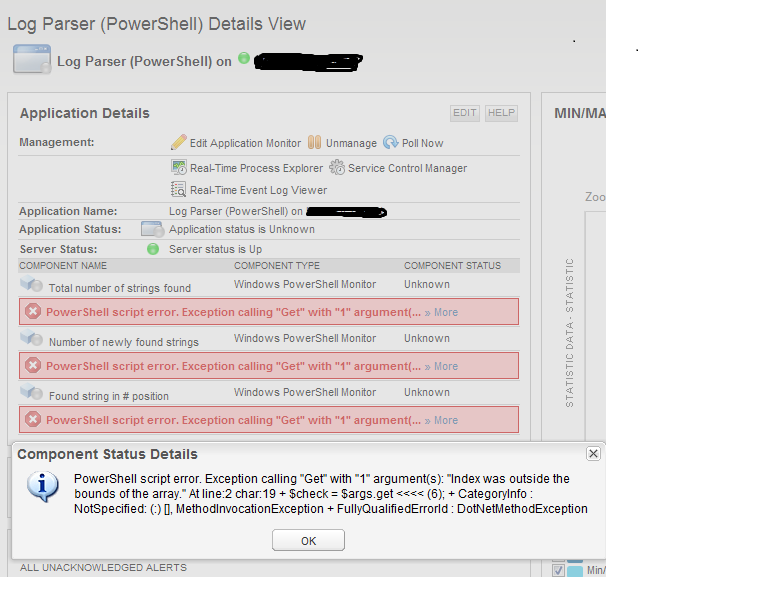768x614 pixels.
Task: Click error icon under Number of newly found strings
Action: click(33, 365)
